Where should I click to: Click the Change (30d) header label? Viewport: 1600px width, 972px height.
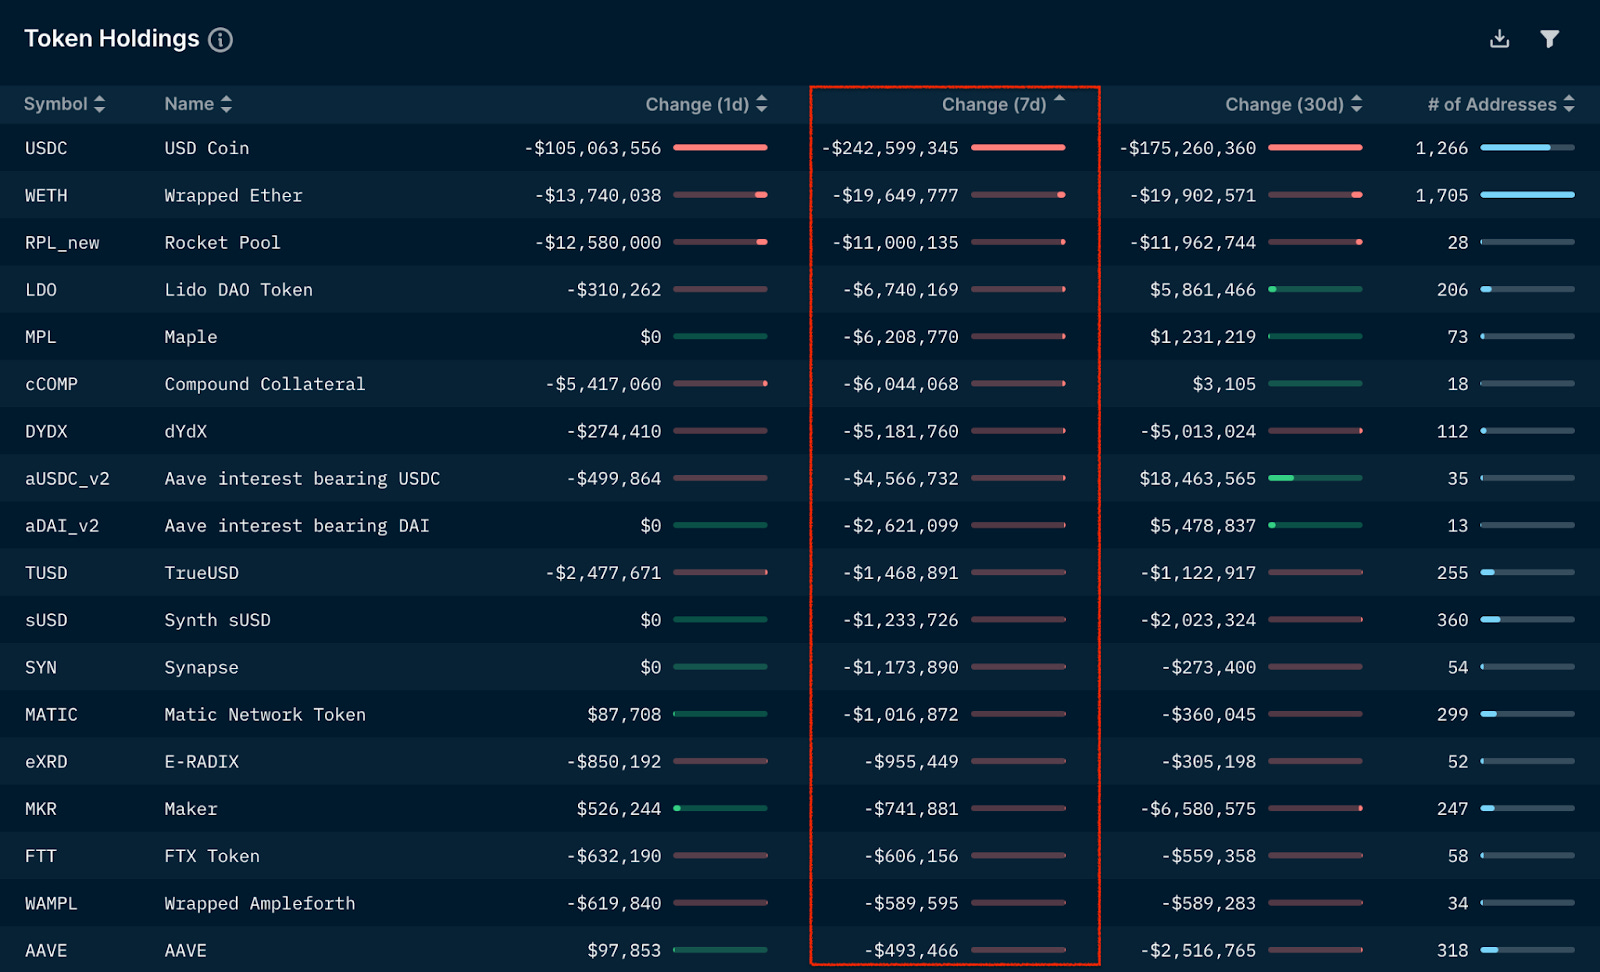[1284, 104]
